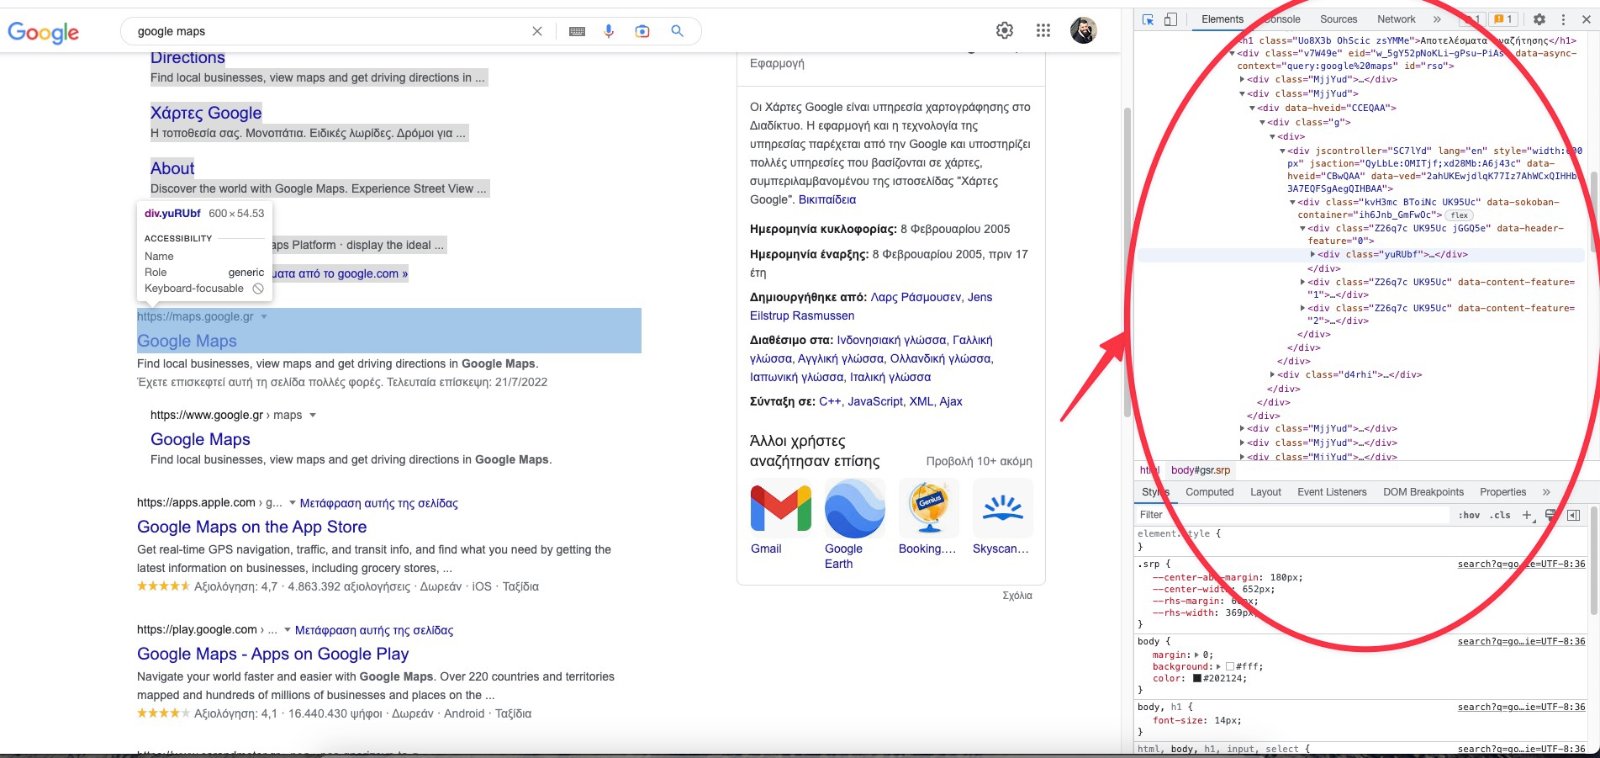Open the Χάρτες Google sitelink

tap(206, 113)
